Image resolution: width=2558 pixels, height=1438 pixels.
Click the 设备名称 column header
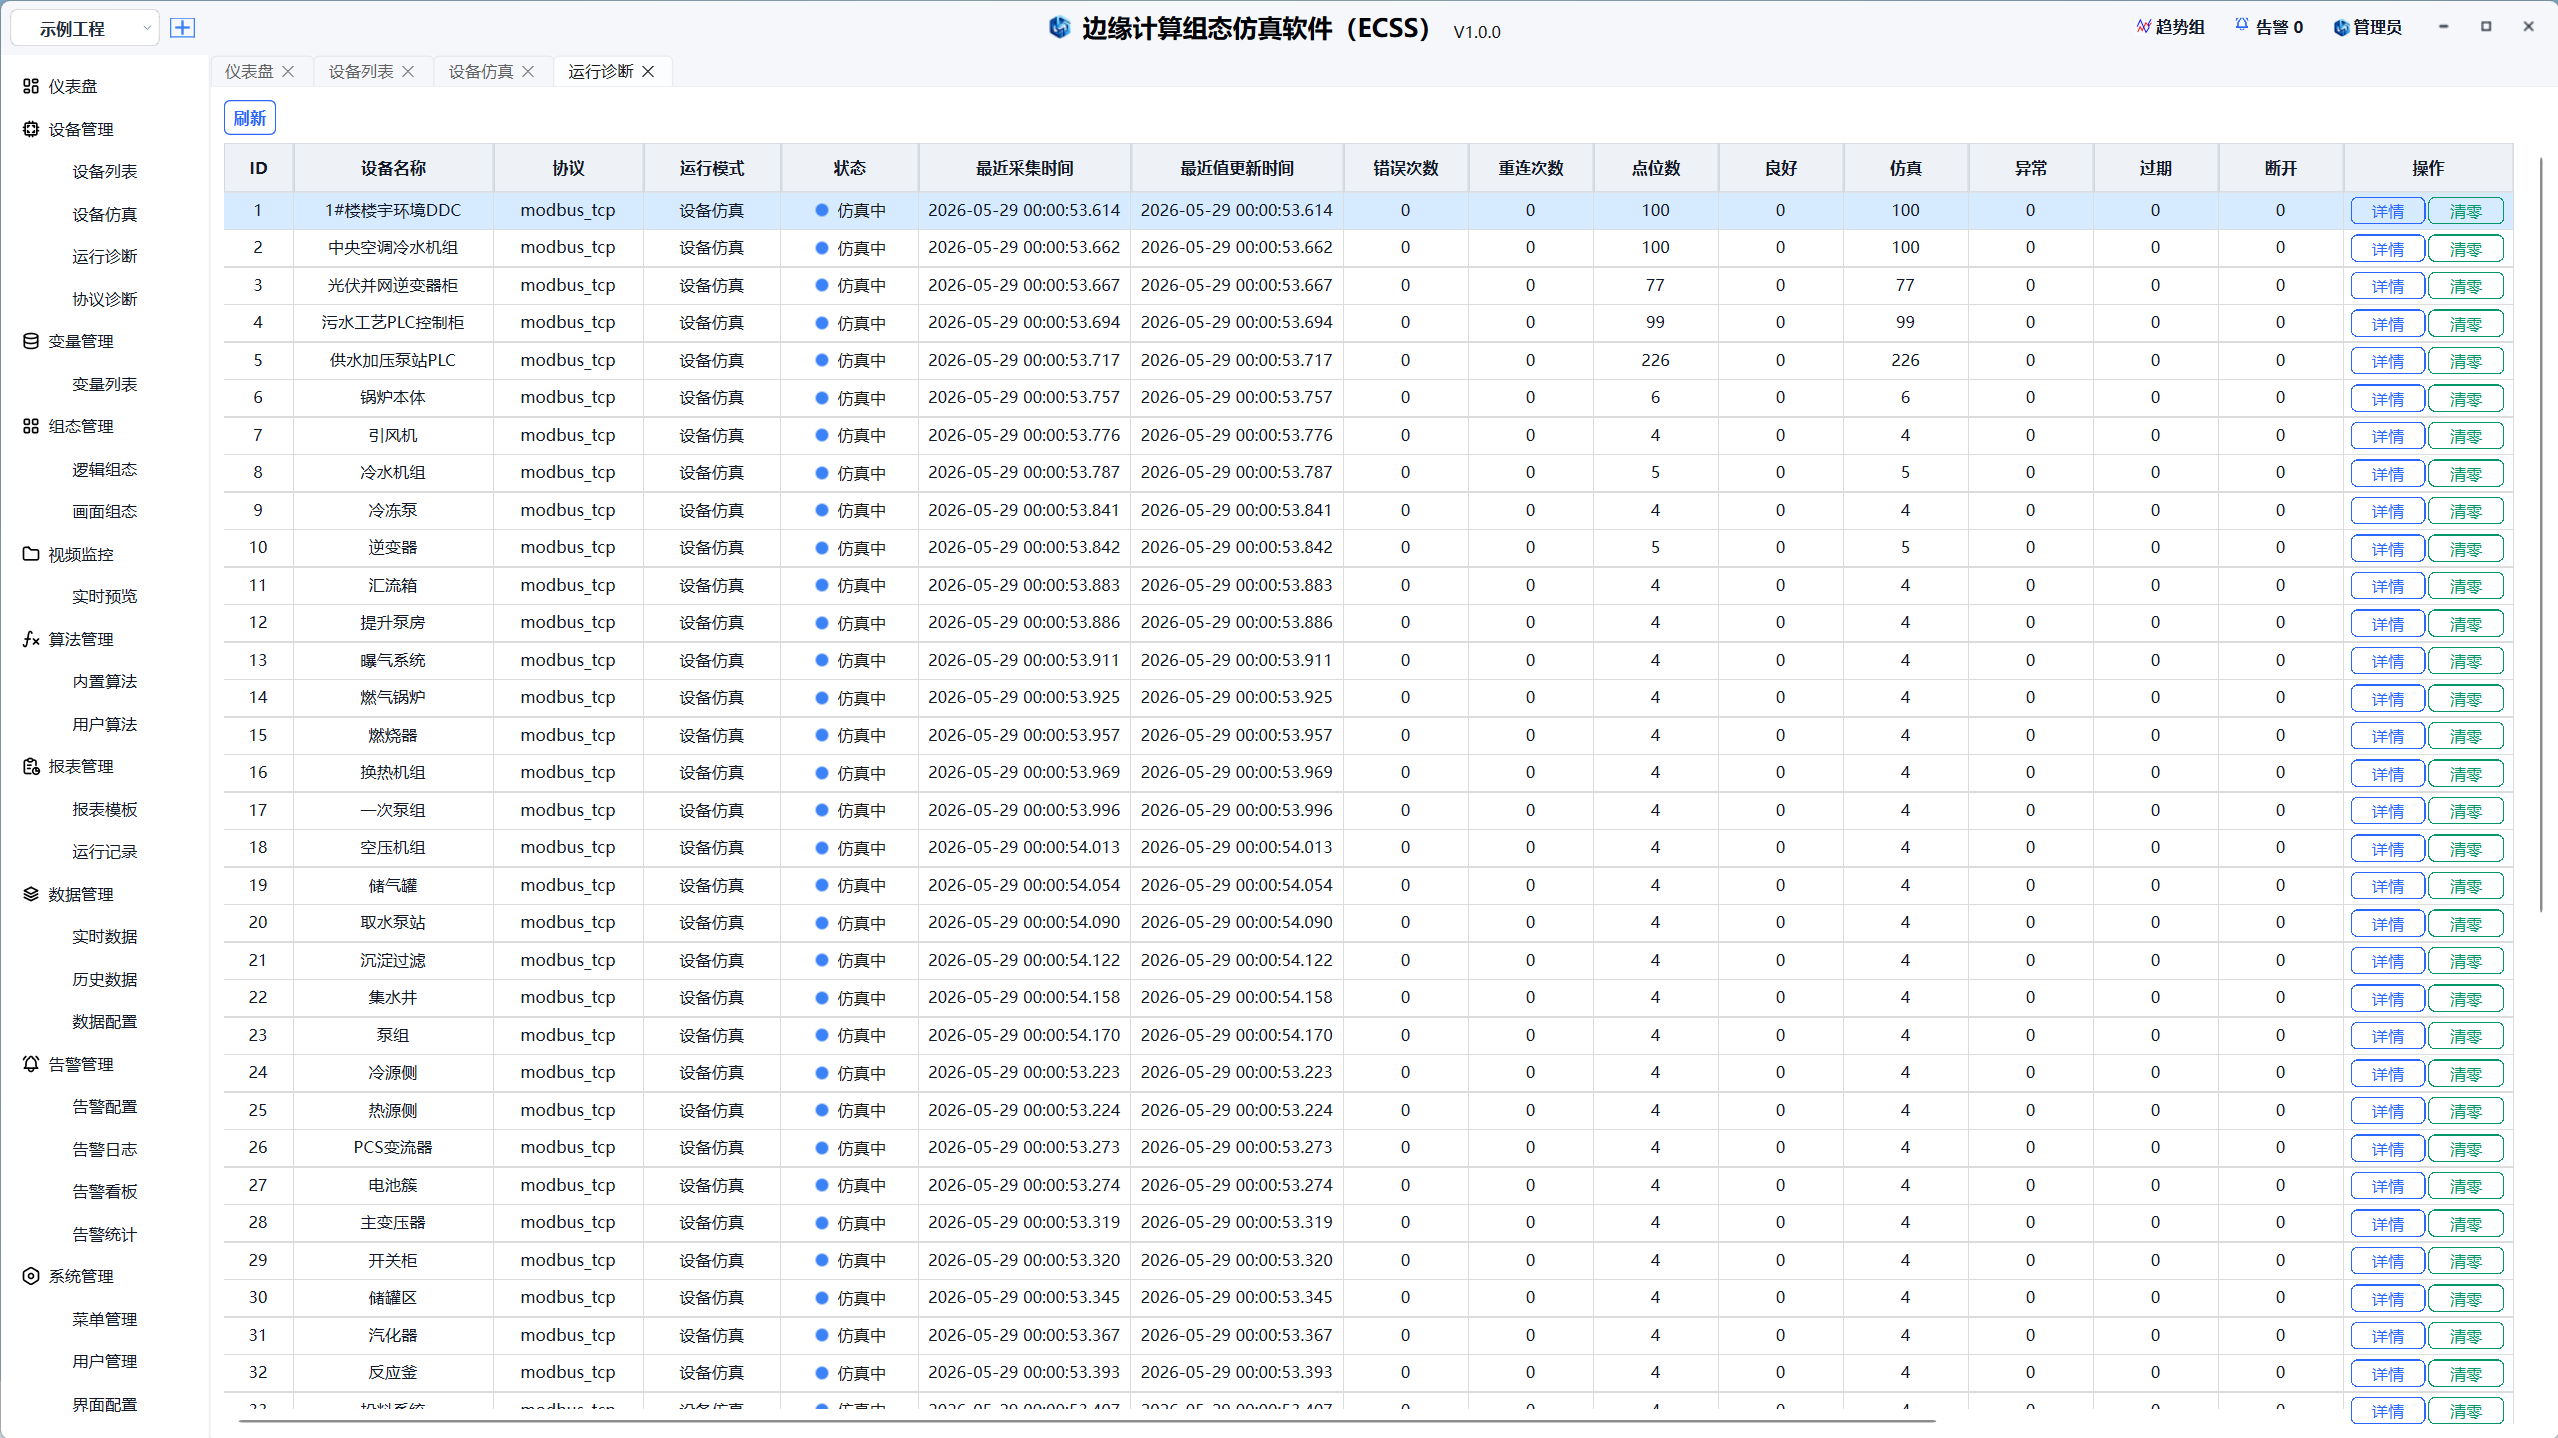point(393,168)
